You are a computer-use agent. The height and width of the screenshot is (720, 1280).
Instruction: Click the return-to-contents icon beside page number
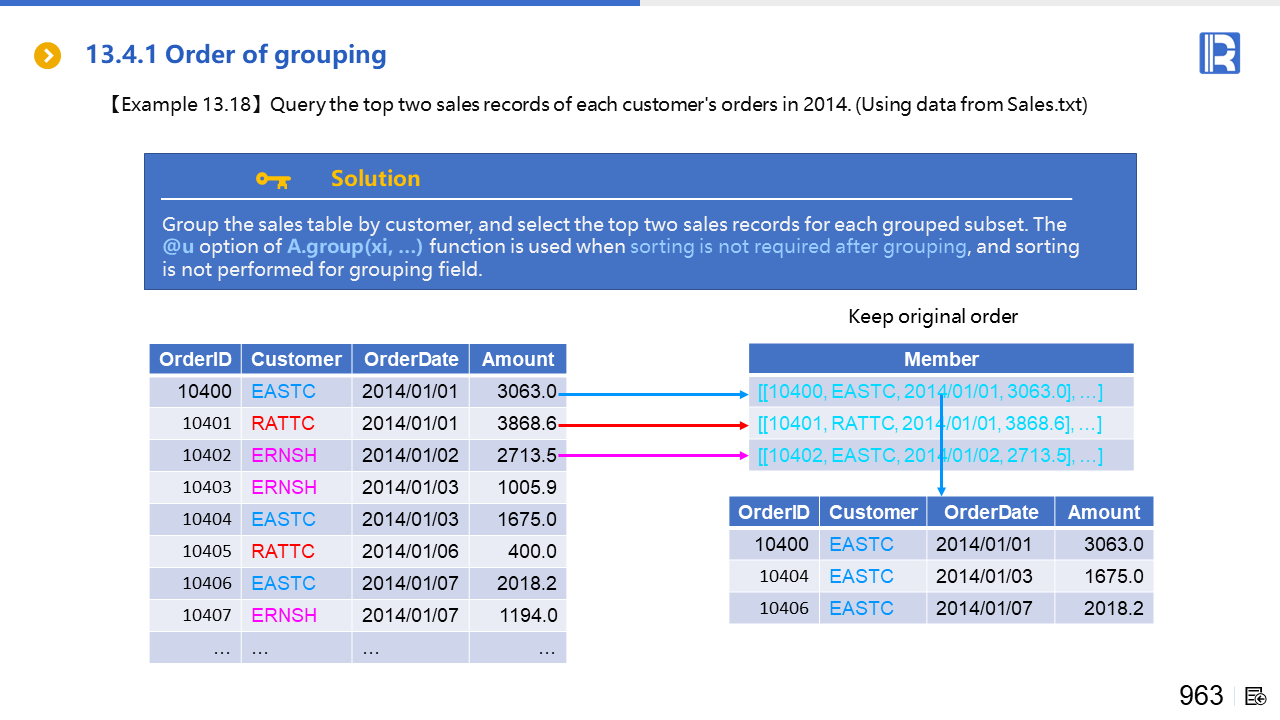pyautogui.click(x=1256, y=696)
